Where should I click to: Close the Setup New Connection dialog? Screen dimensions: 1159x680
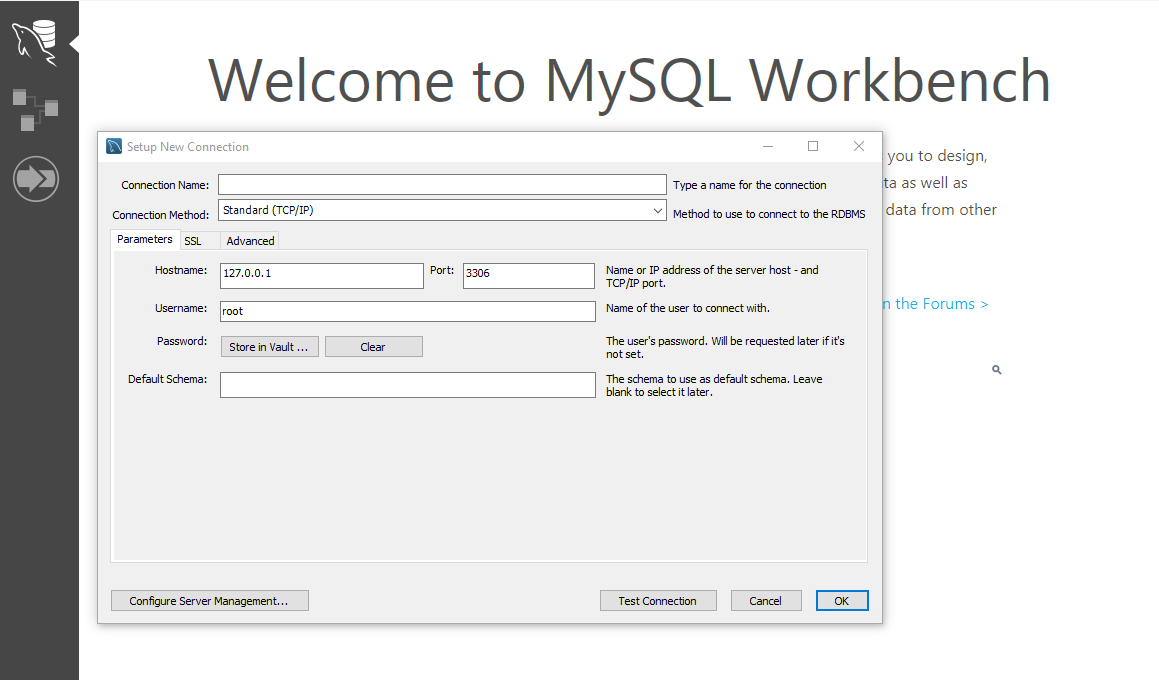859,146
